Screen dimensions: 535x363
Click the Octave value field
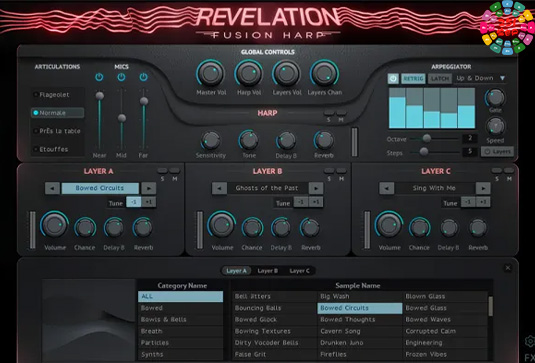470,138
